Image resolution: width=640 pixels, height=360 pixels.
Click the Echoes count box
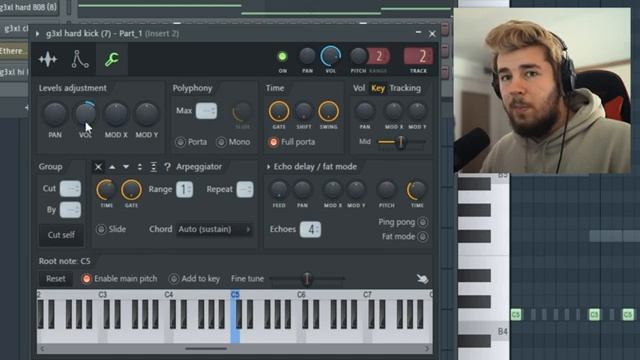click(x=310, y=229)
